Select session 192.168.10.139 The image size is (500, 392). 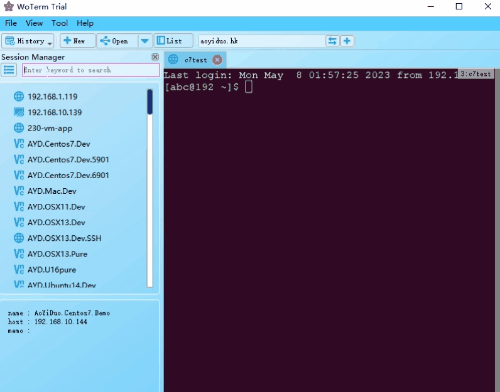click(55, 112)
